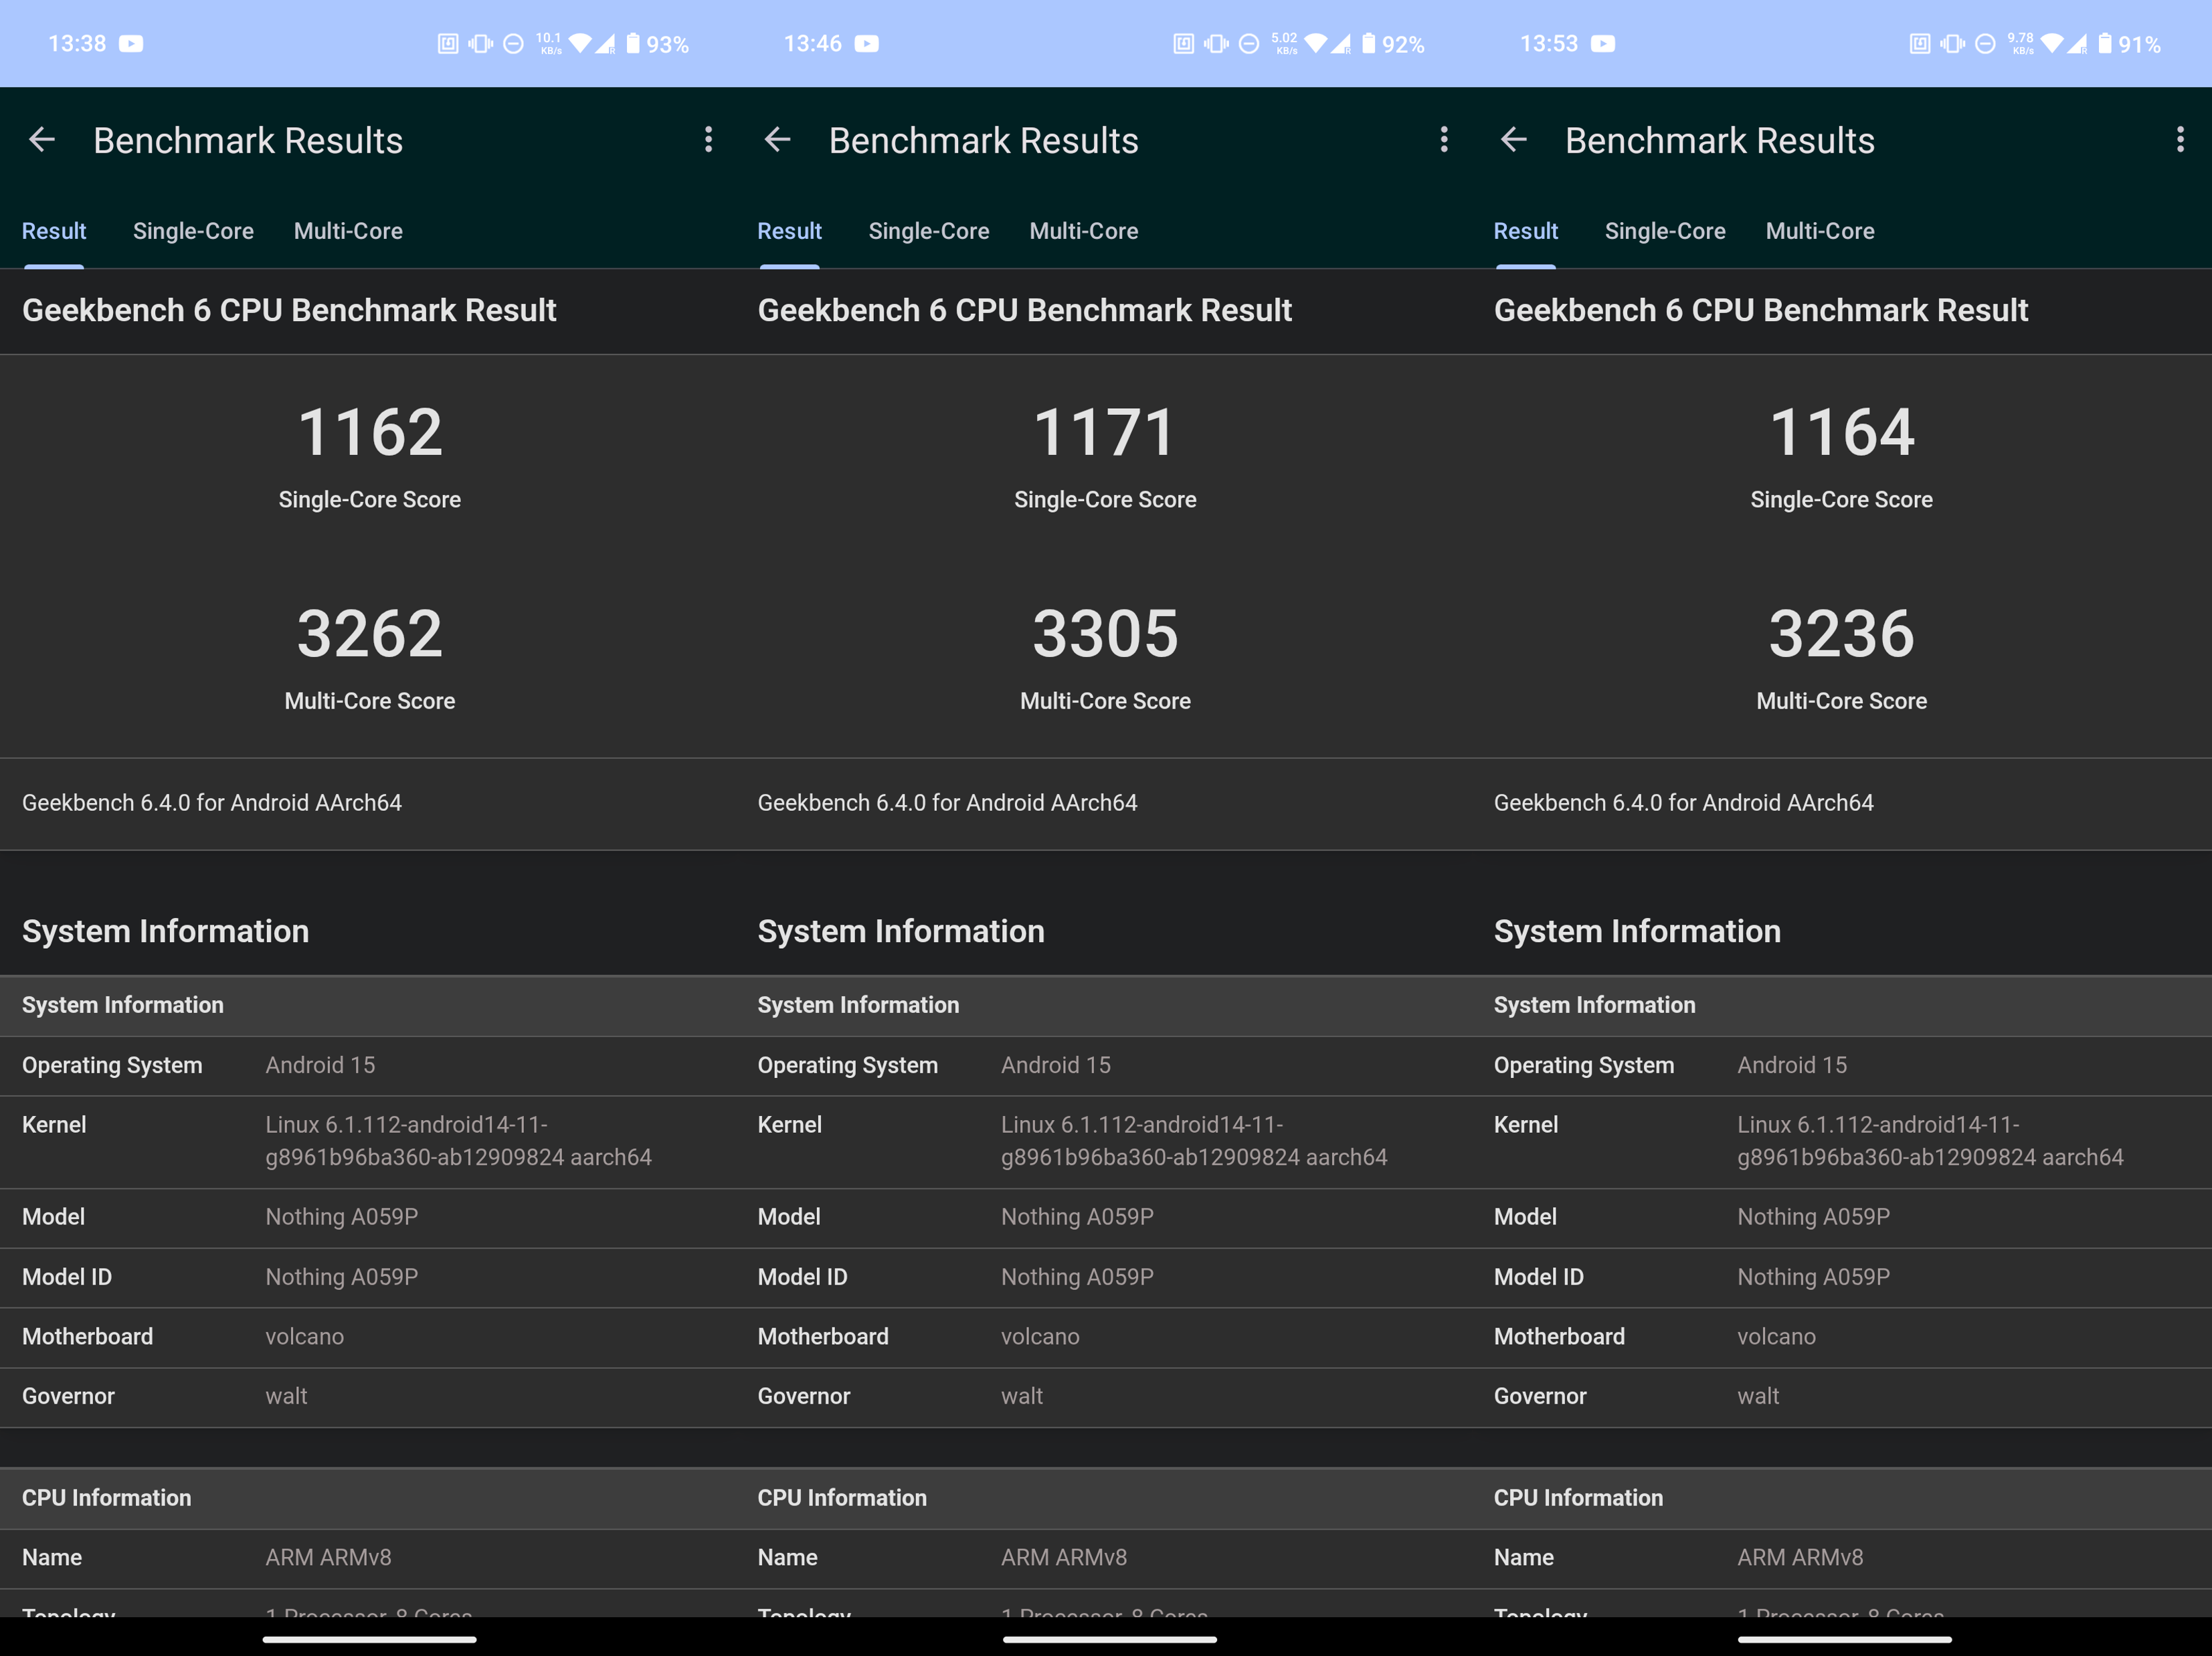Image resolution: width=2212 pixels, height=1656 pixels.
Task: Select Result tab in middle screen
Action: coord(789,231)
